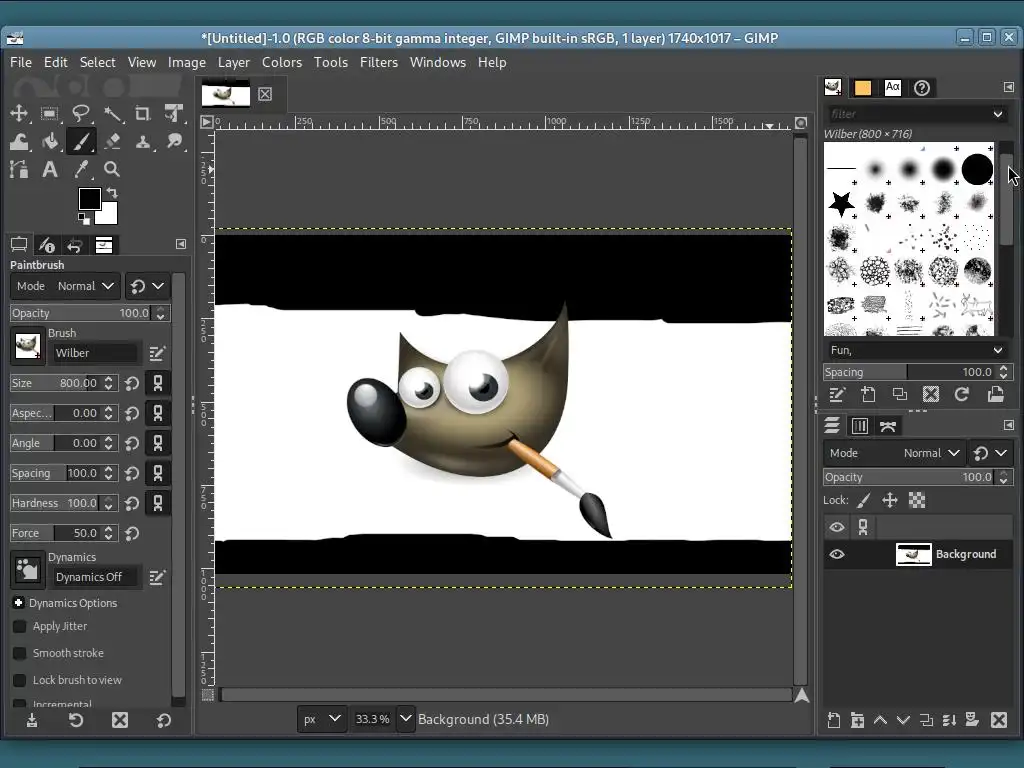Delete tool preset icon in options footer
The image size is (1024, 768).
click(120, 720)
